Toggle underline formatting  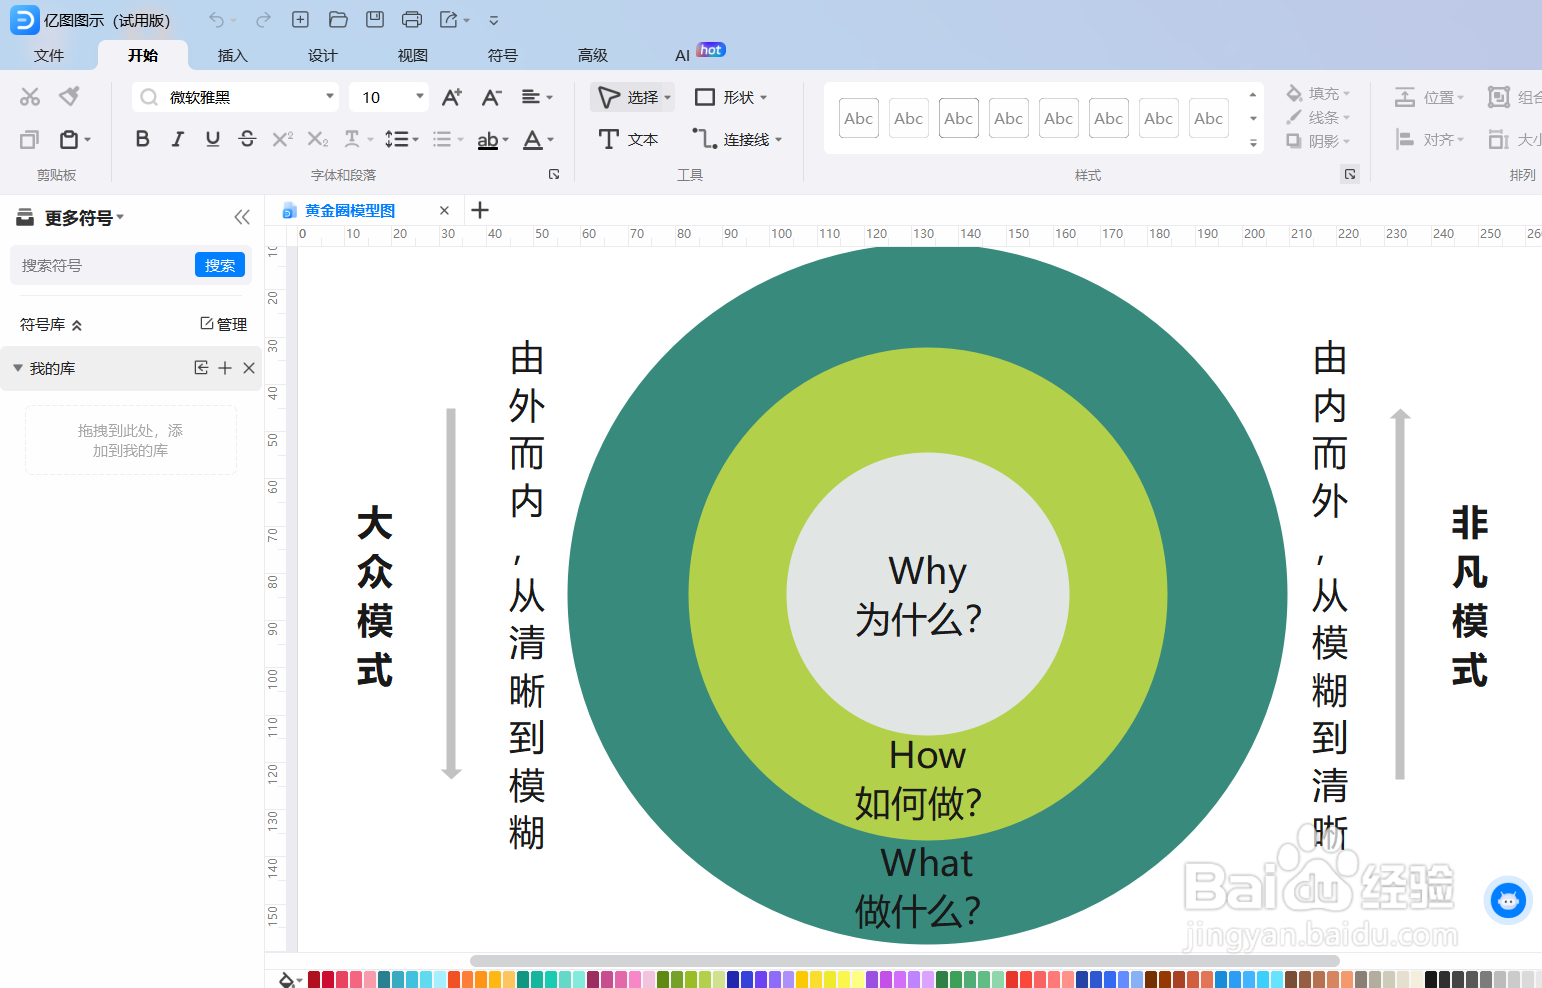click(x=212, y=139)
